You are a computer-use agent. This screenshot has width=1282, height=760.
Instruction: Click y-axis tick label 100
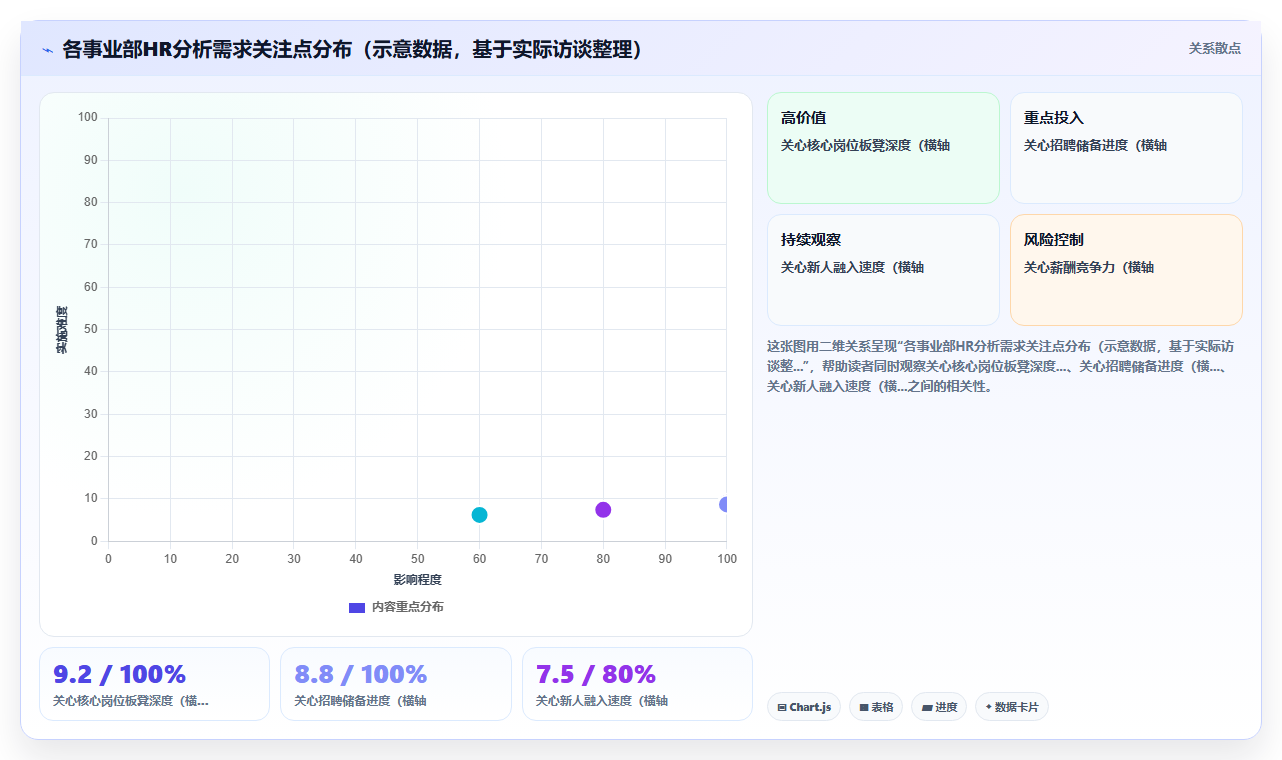[x=88, y=118]
